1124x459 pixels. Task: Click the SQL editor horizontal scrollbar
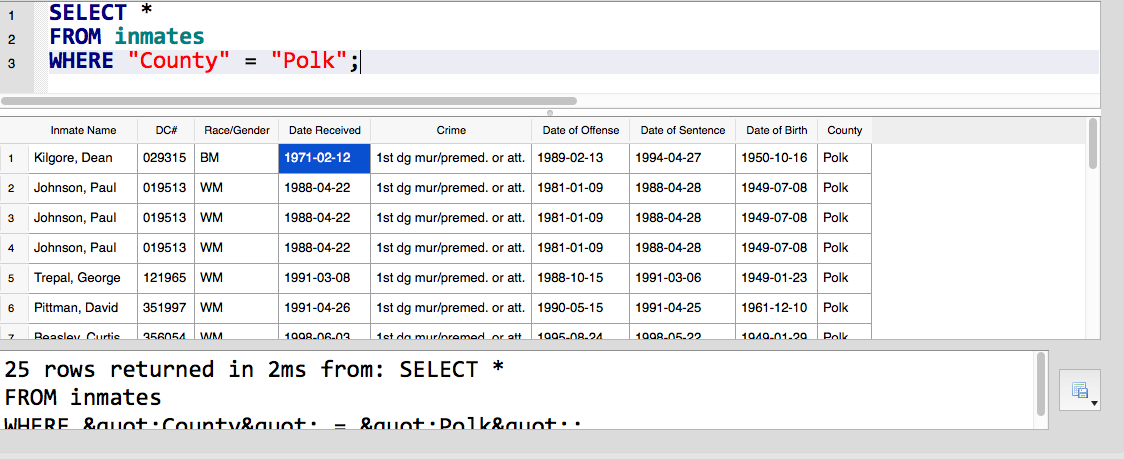point(289,101)
